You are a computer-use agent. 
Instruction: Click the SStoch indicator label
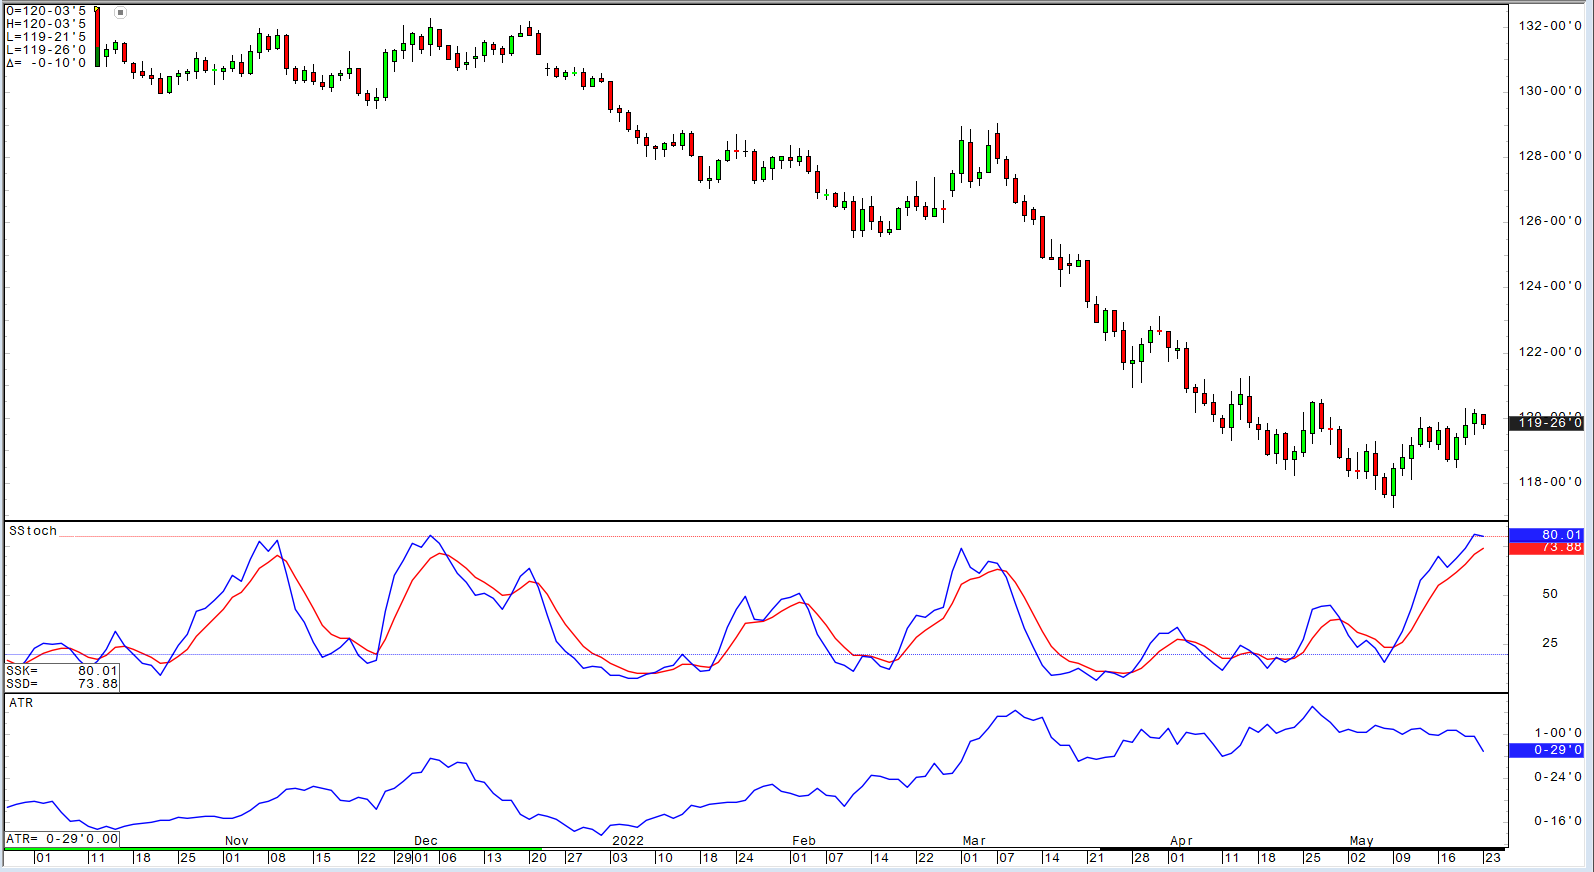click(x=33, y=531)
